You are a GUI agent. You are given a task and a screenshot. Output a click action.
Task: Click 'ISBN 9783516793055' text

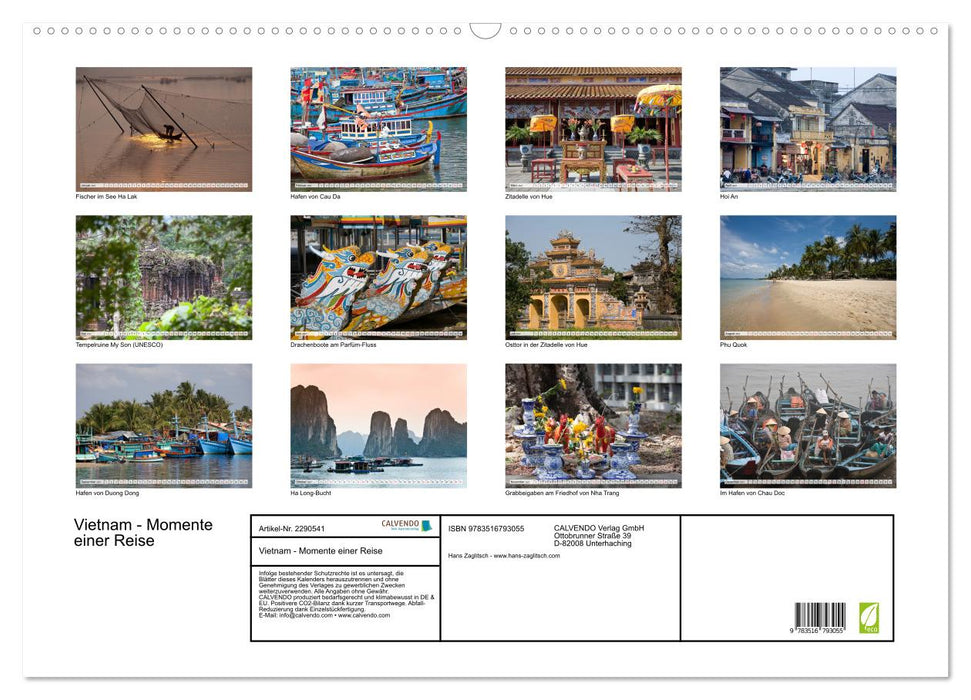click(x=486, y=528)
